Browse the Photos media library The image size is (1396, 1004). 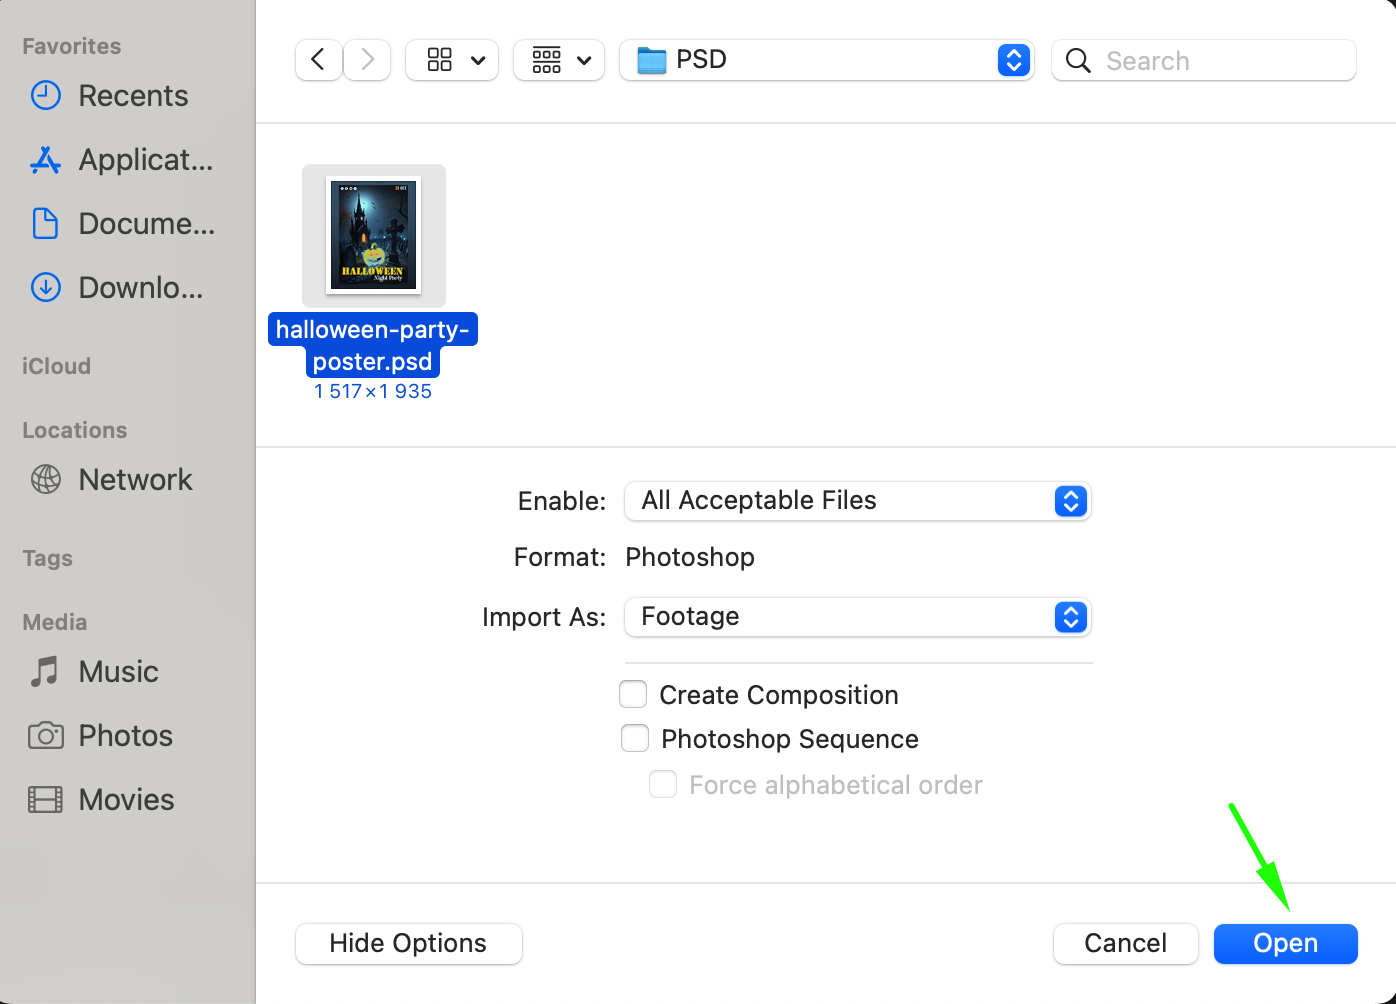(125, 736)
